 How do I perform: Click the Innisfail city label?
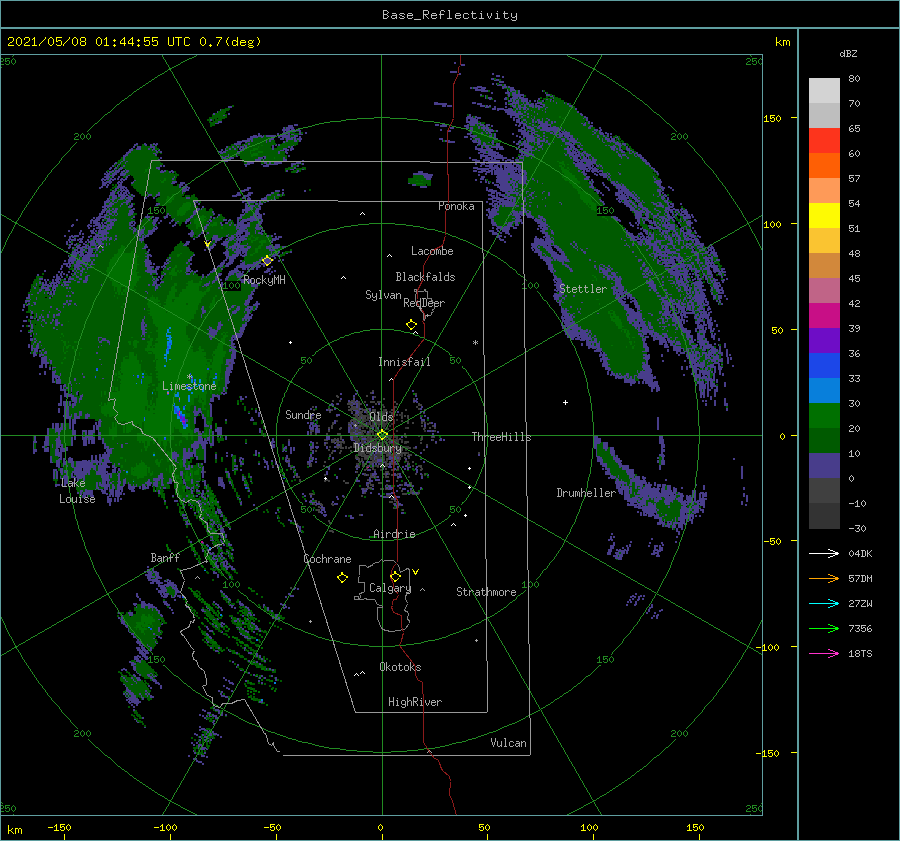(404, 362)
